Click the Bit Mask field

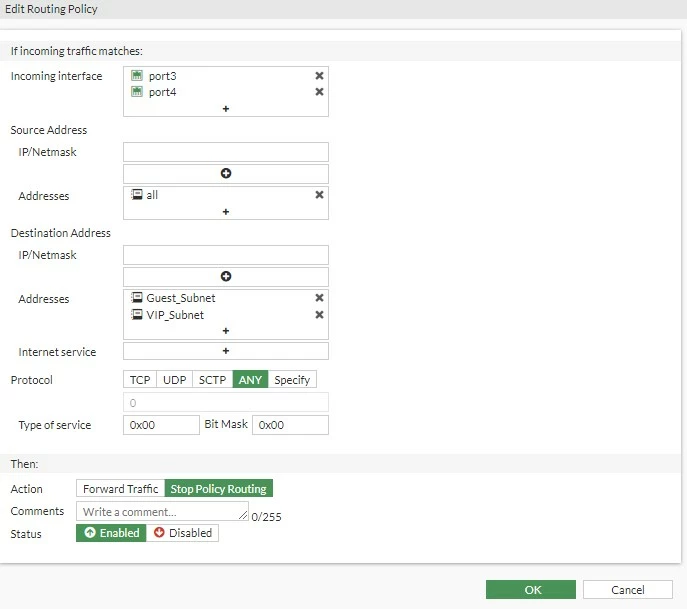tap(290, 425)
